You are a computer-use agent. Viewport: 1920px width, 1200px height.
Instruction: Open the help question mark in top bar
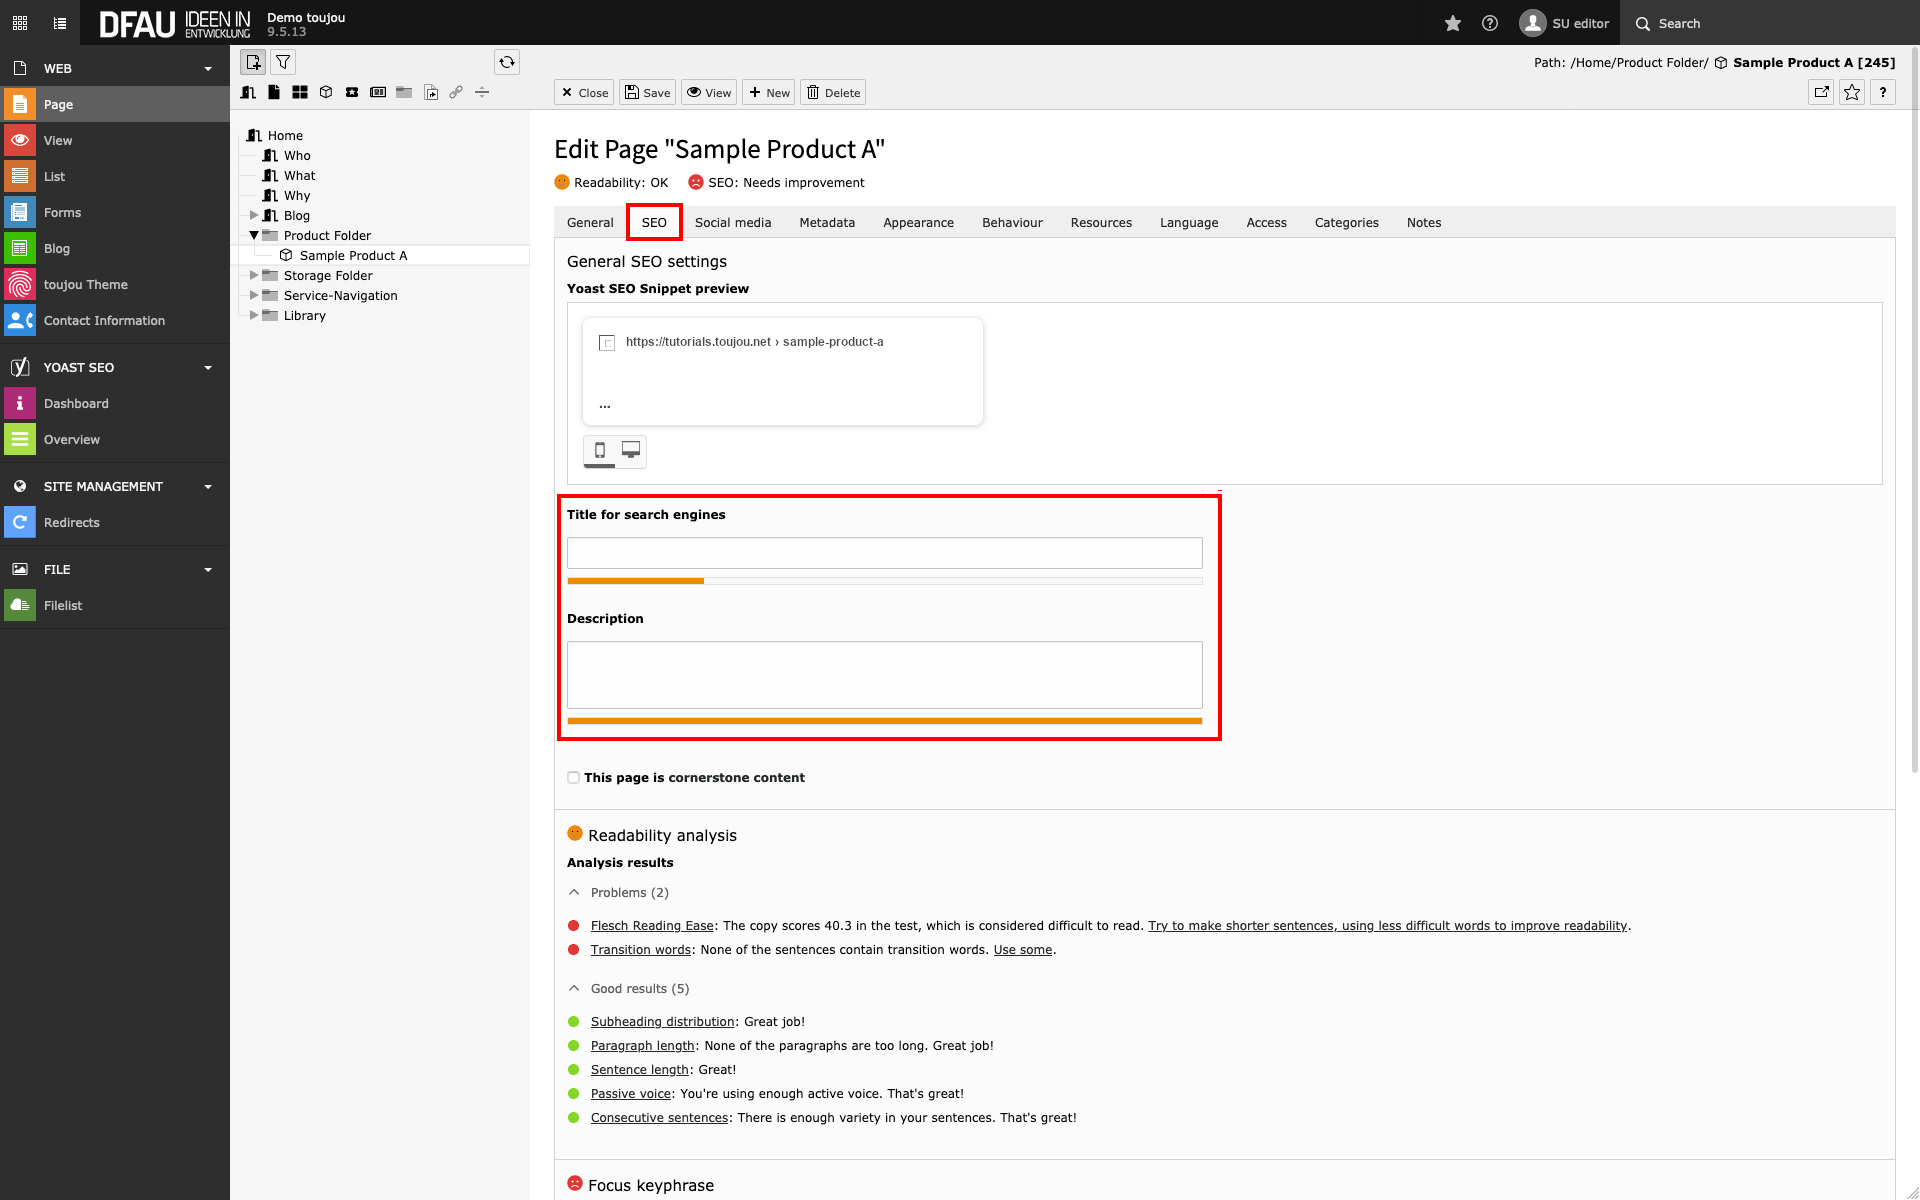1490,23
